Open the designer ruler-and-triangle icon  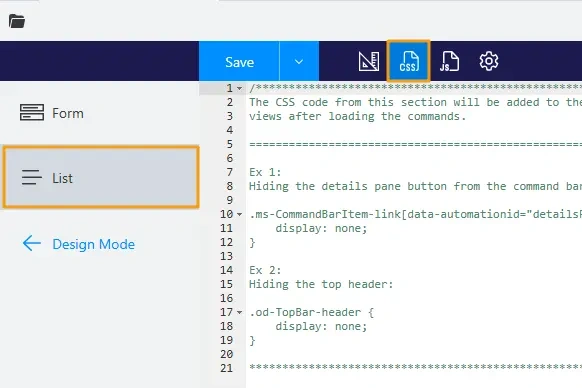[x=369, y=61]
